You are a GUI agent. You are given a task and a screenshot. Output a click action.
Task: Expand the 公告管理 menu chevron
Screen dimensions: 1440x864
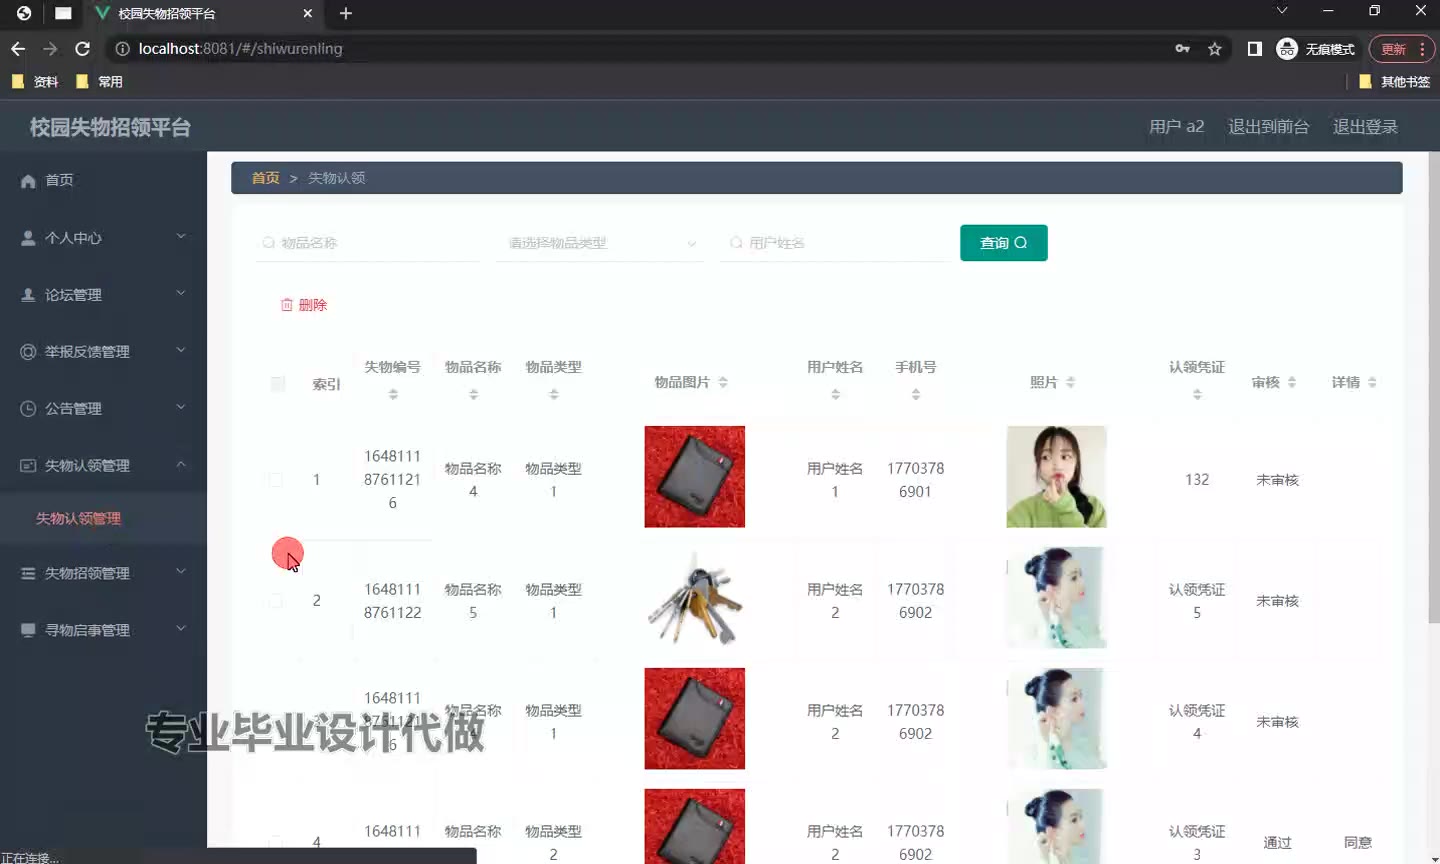[x=181, y=408]
